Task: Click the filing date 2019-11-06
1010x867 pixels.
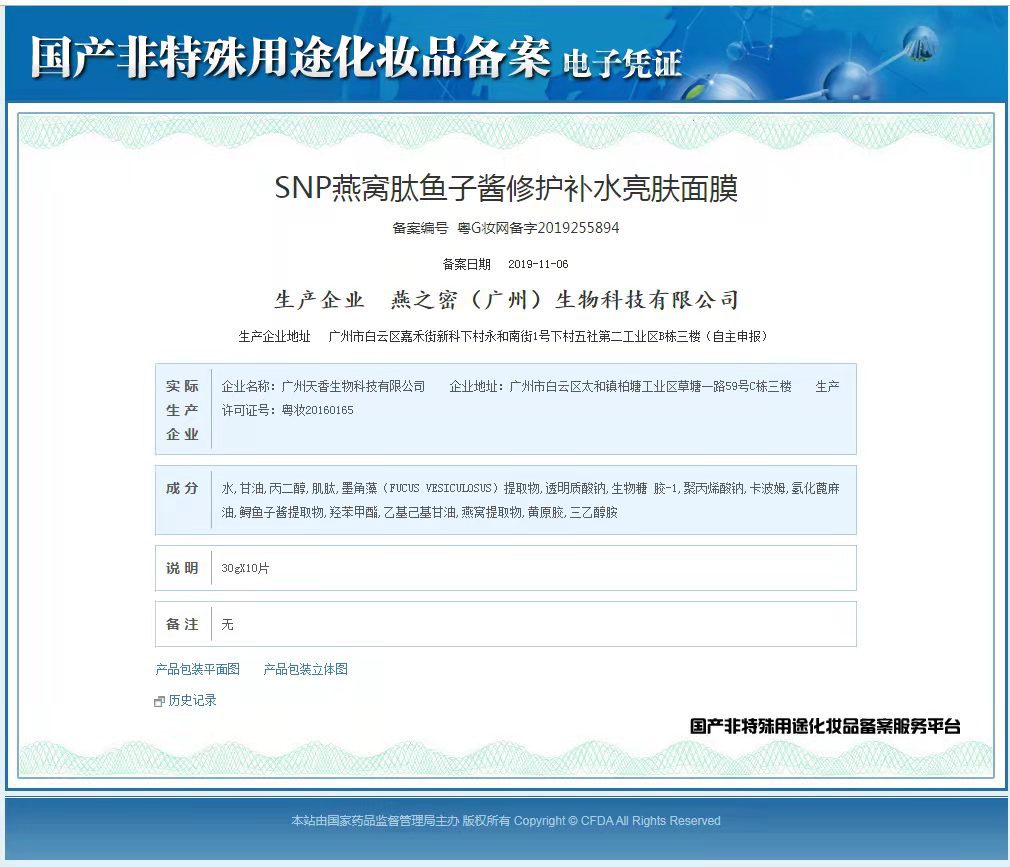Action: pyautogui.click(x=538, y=264)
